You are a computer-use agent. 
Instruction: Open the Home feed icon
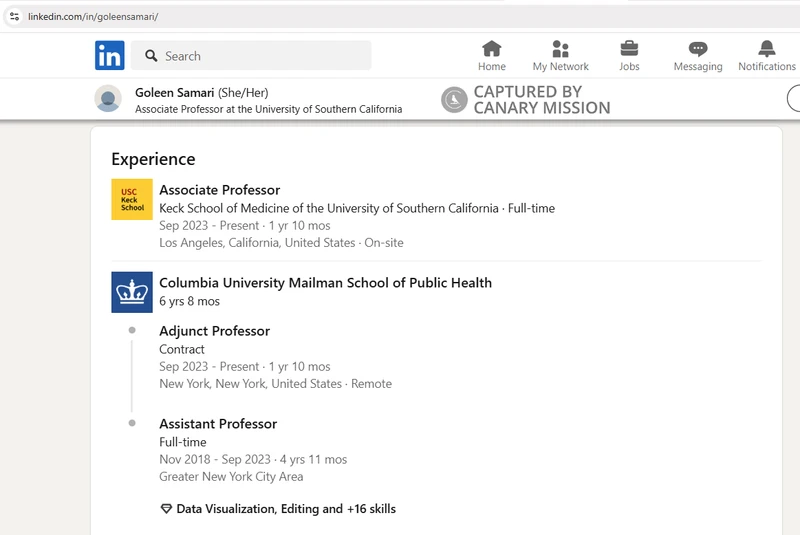pos(492,49)
